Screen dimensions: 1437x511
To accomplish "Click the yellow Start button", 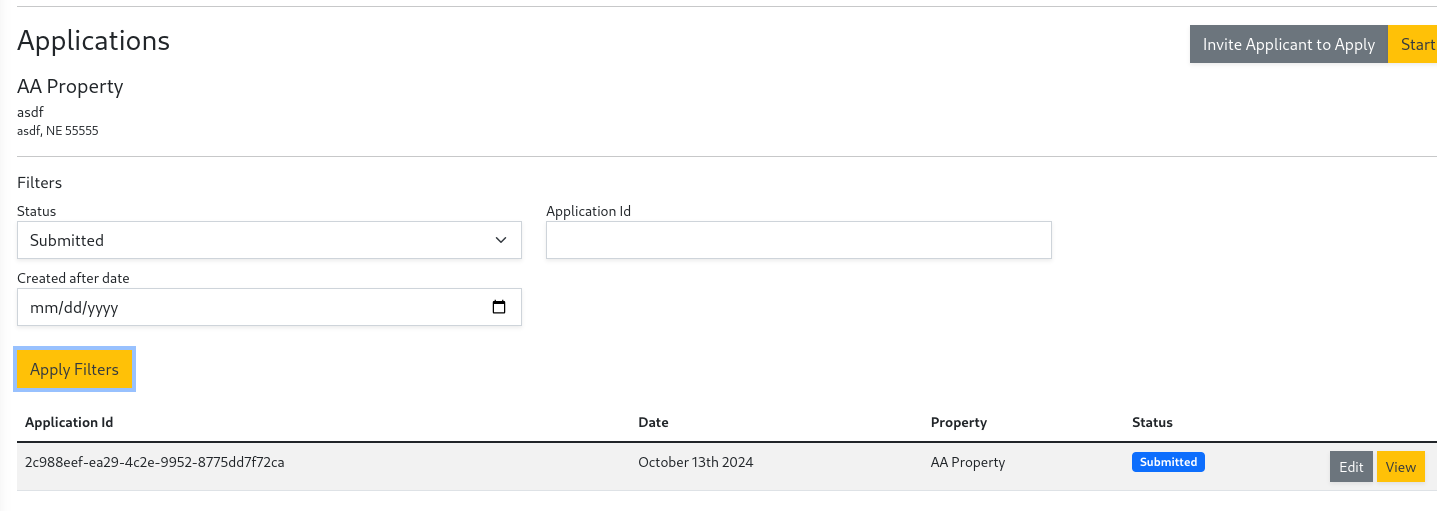I will (1416, 44).
